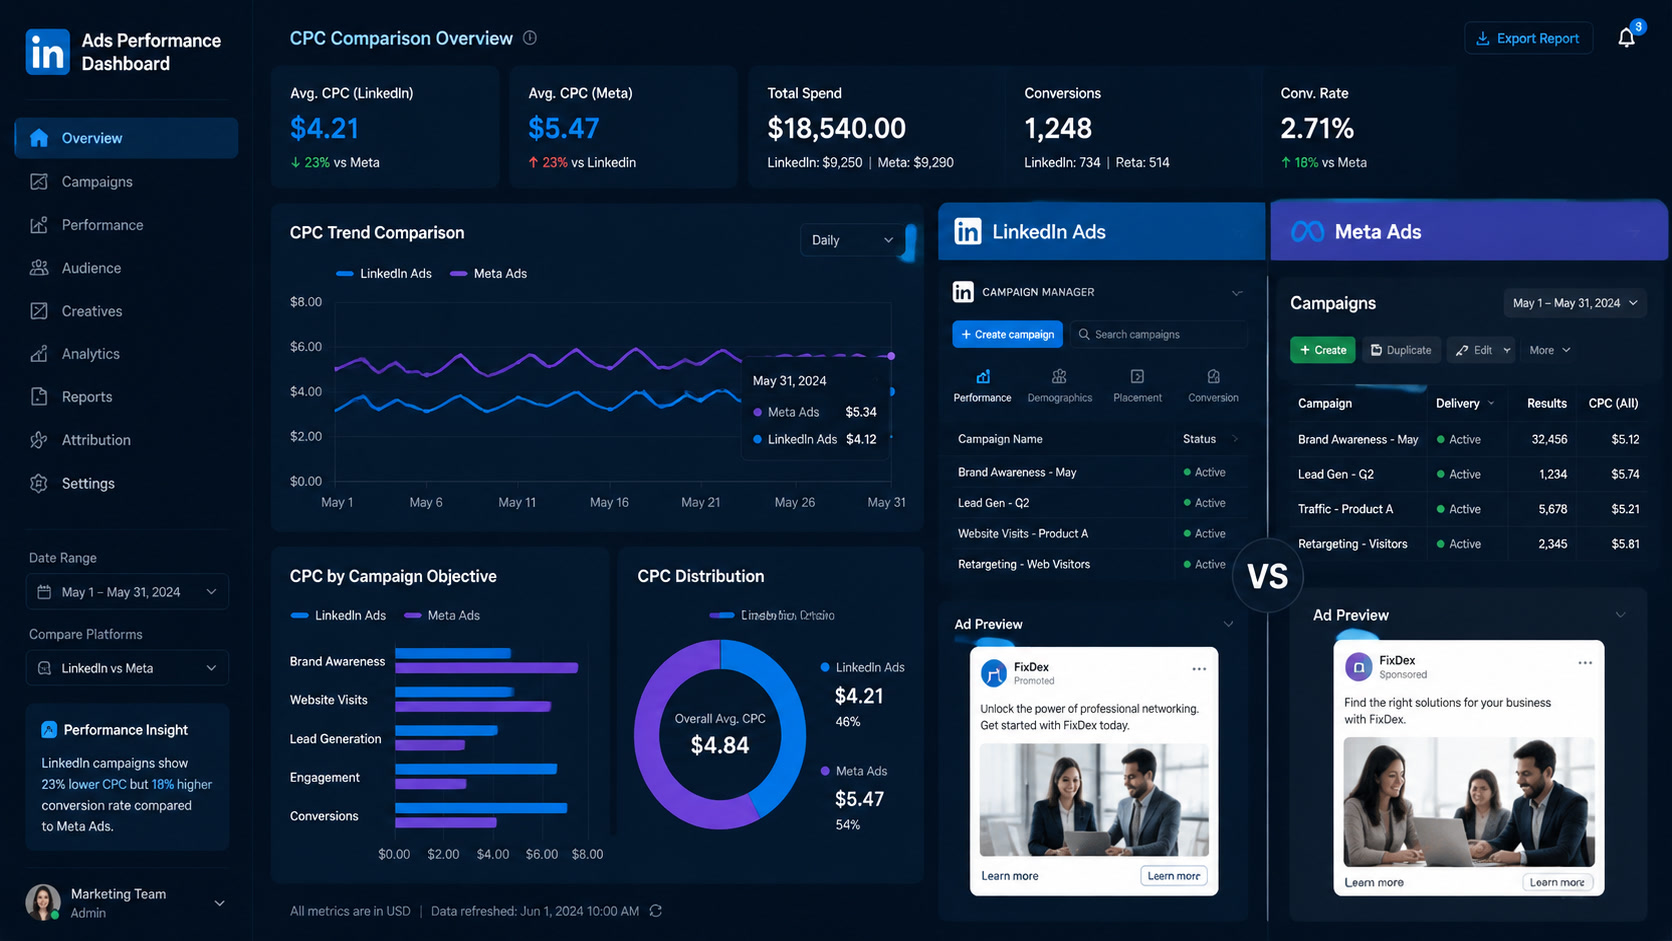Click the Retargeting - Web Visitors campaign row
Image resolution: width=1672 pixels, height=941 pixels.
(1097, 564)
